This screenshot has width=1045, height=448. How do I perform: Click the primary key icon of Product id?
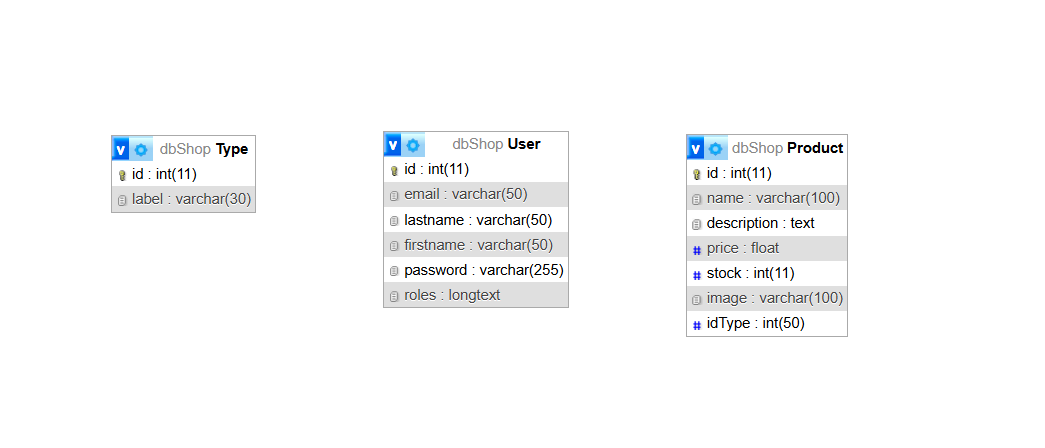tap(697, 174)
